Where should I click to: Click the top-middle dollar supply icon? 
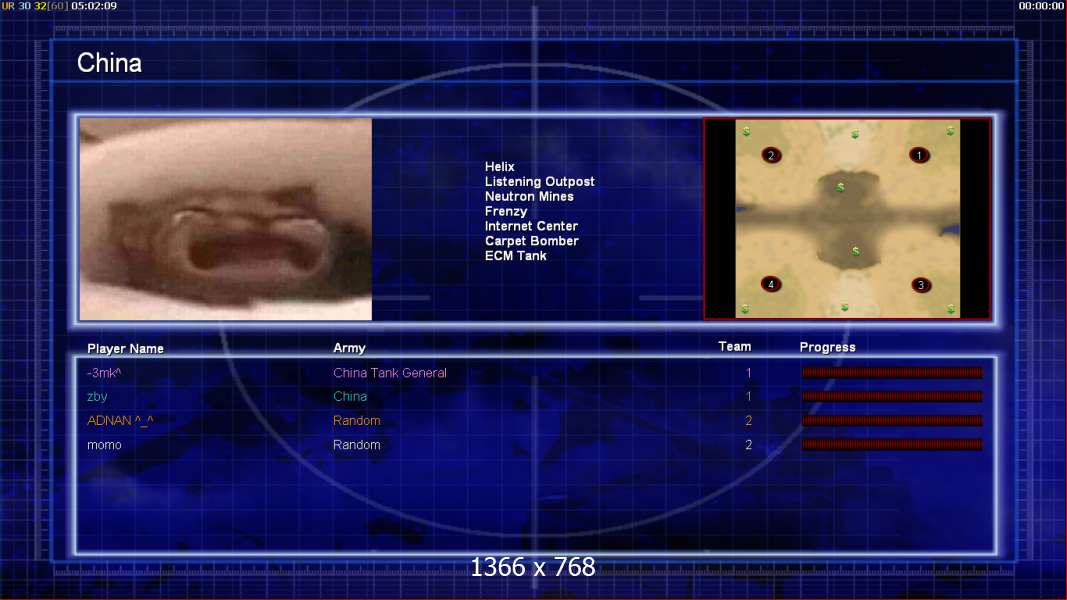pos(855,134)
